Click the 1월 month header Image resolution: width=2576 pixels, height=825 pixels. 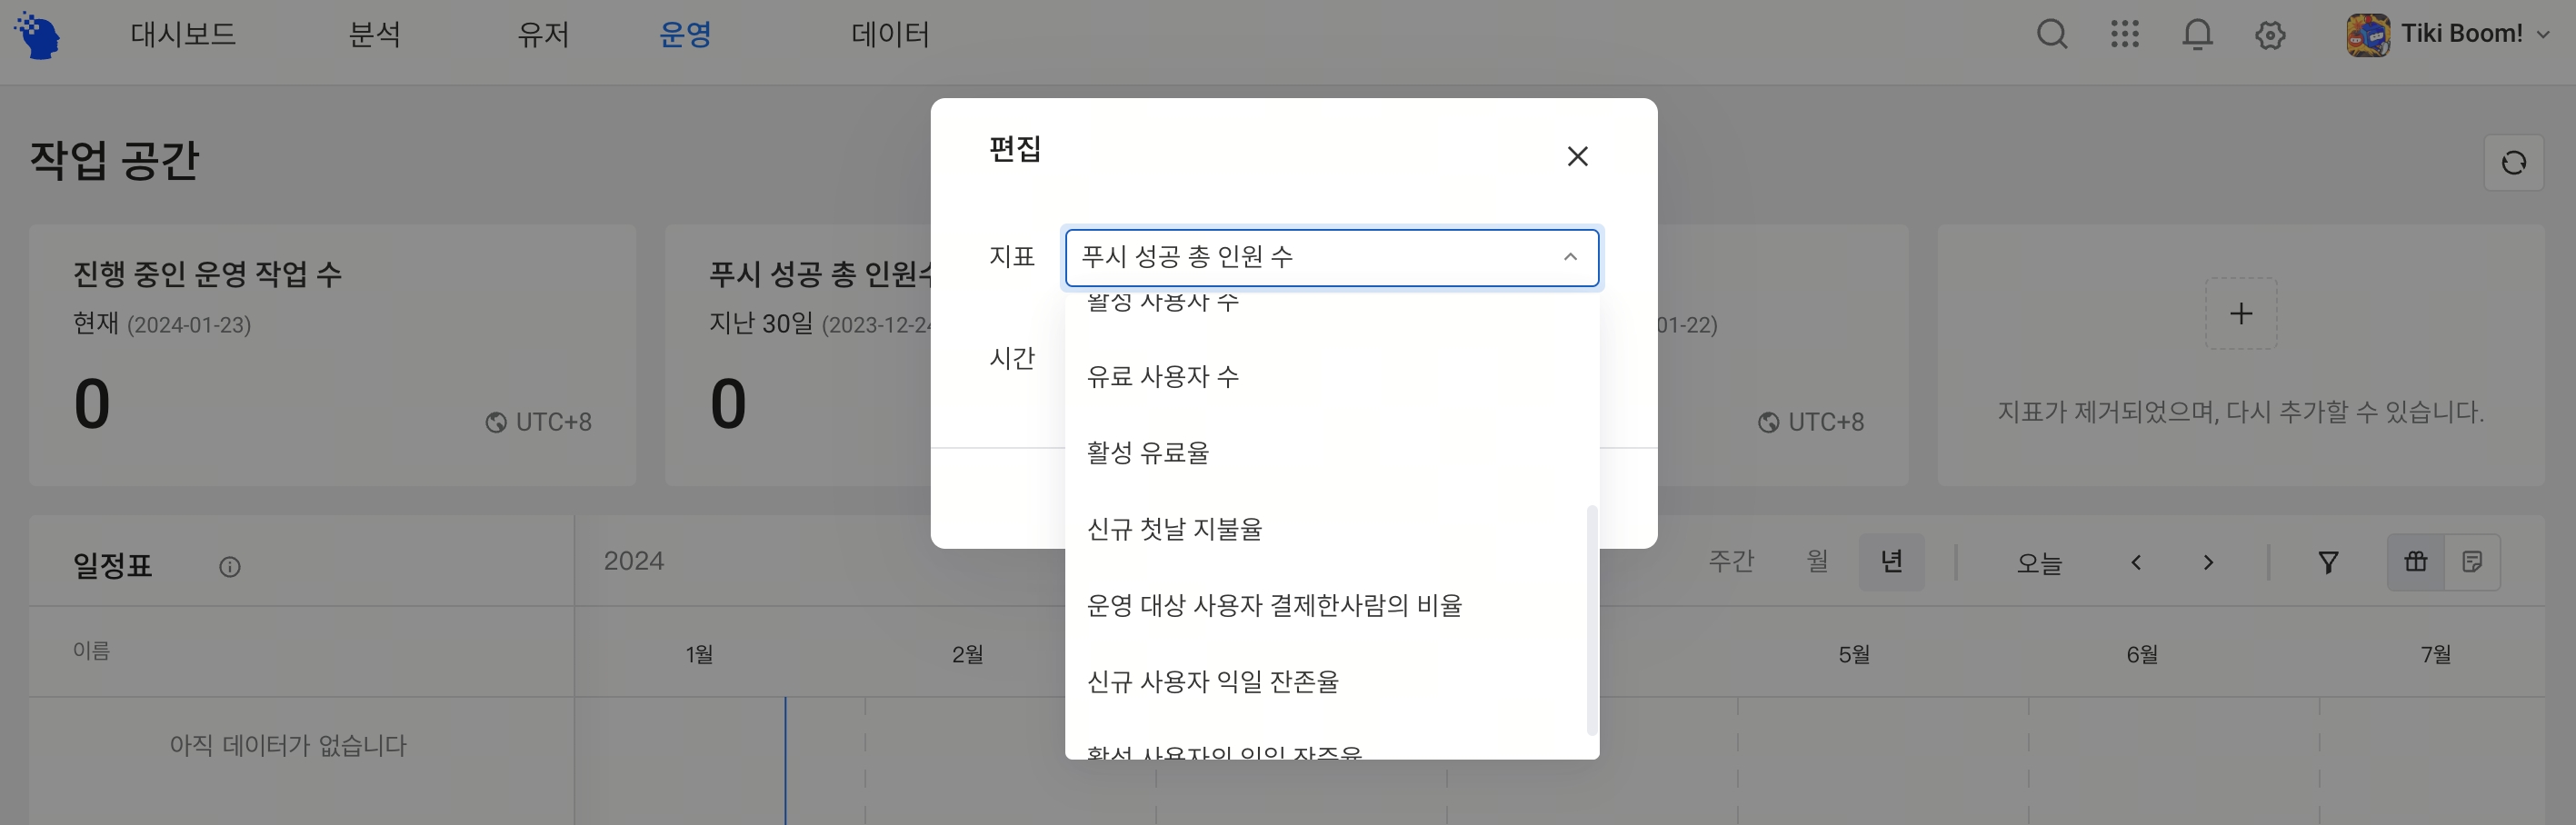point(699,654)
